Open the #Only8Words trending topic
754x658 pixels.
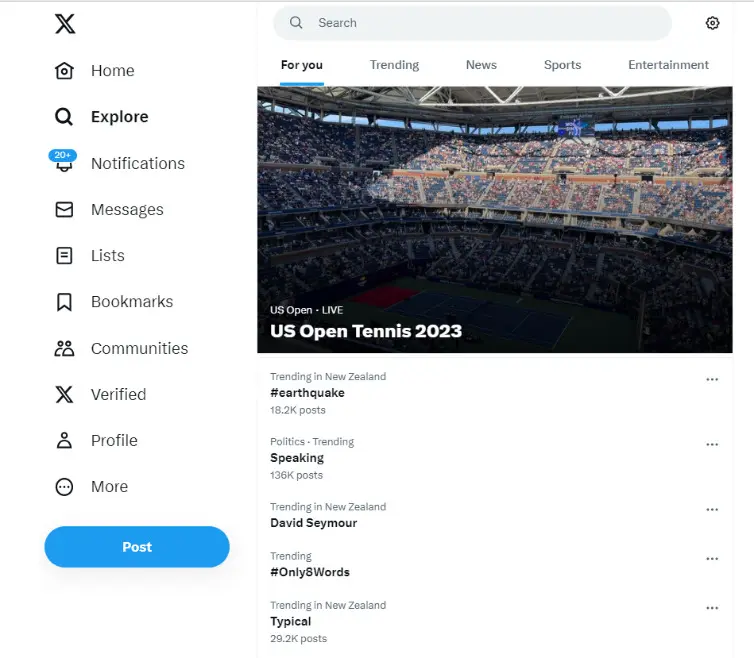pyautogui.click(x=310, y=572)
